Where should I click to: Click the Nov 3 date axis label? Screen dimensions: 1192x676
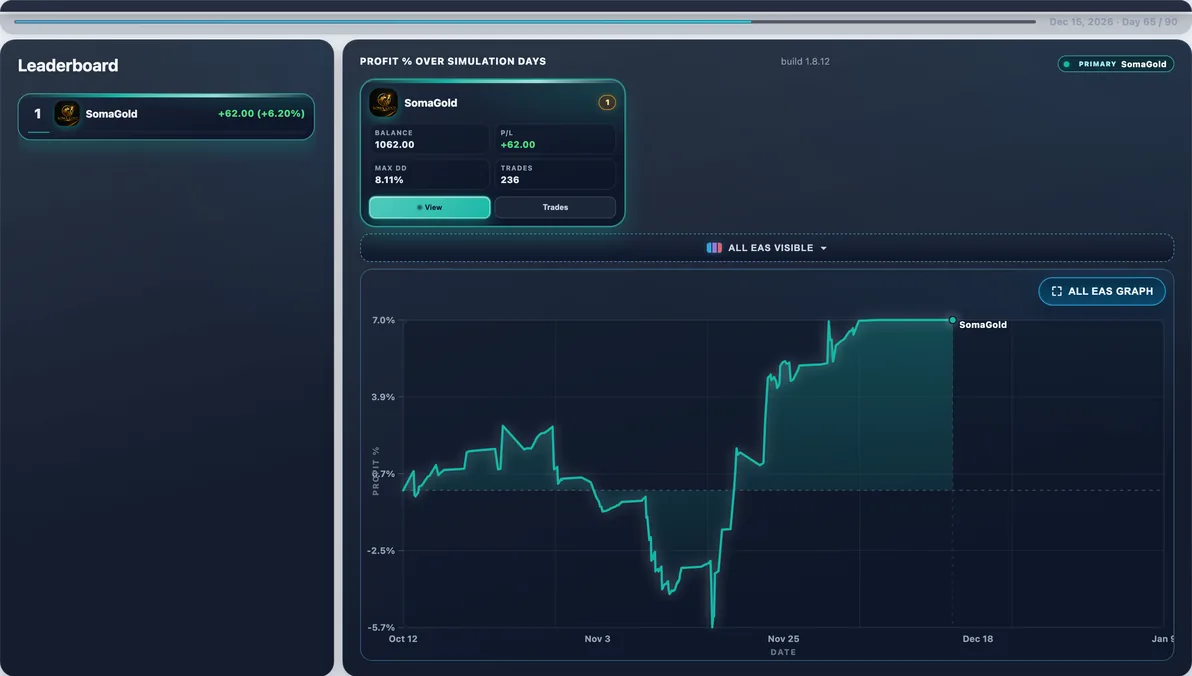click(598, 639)
